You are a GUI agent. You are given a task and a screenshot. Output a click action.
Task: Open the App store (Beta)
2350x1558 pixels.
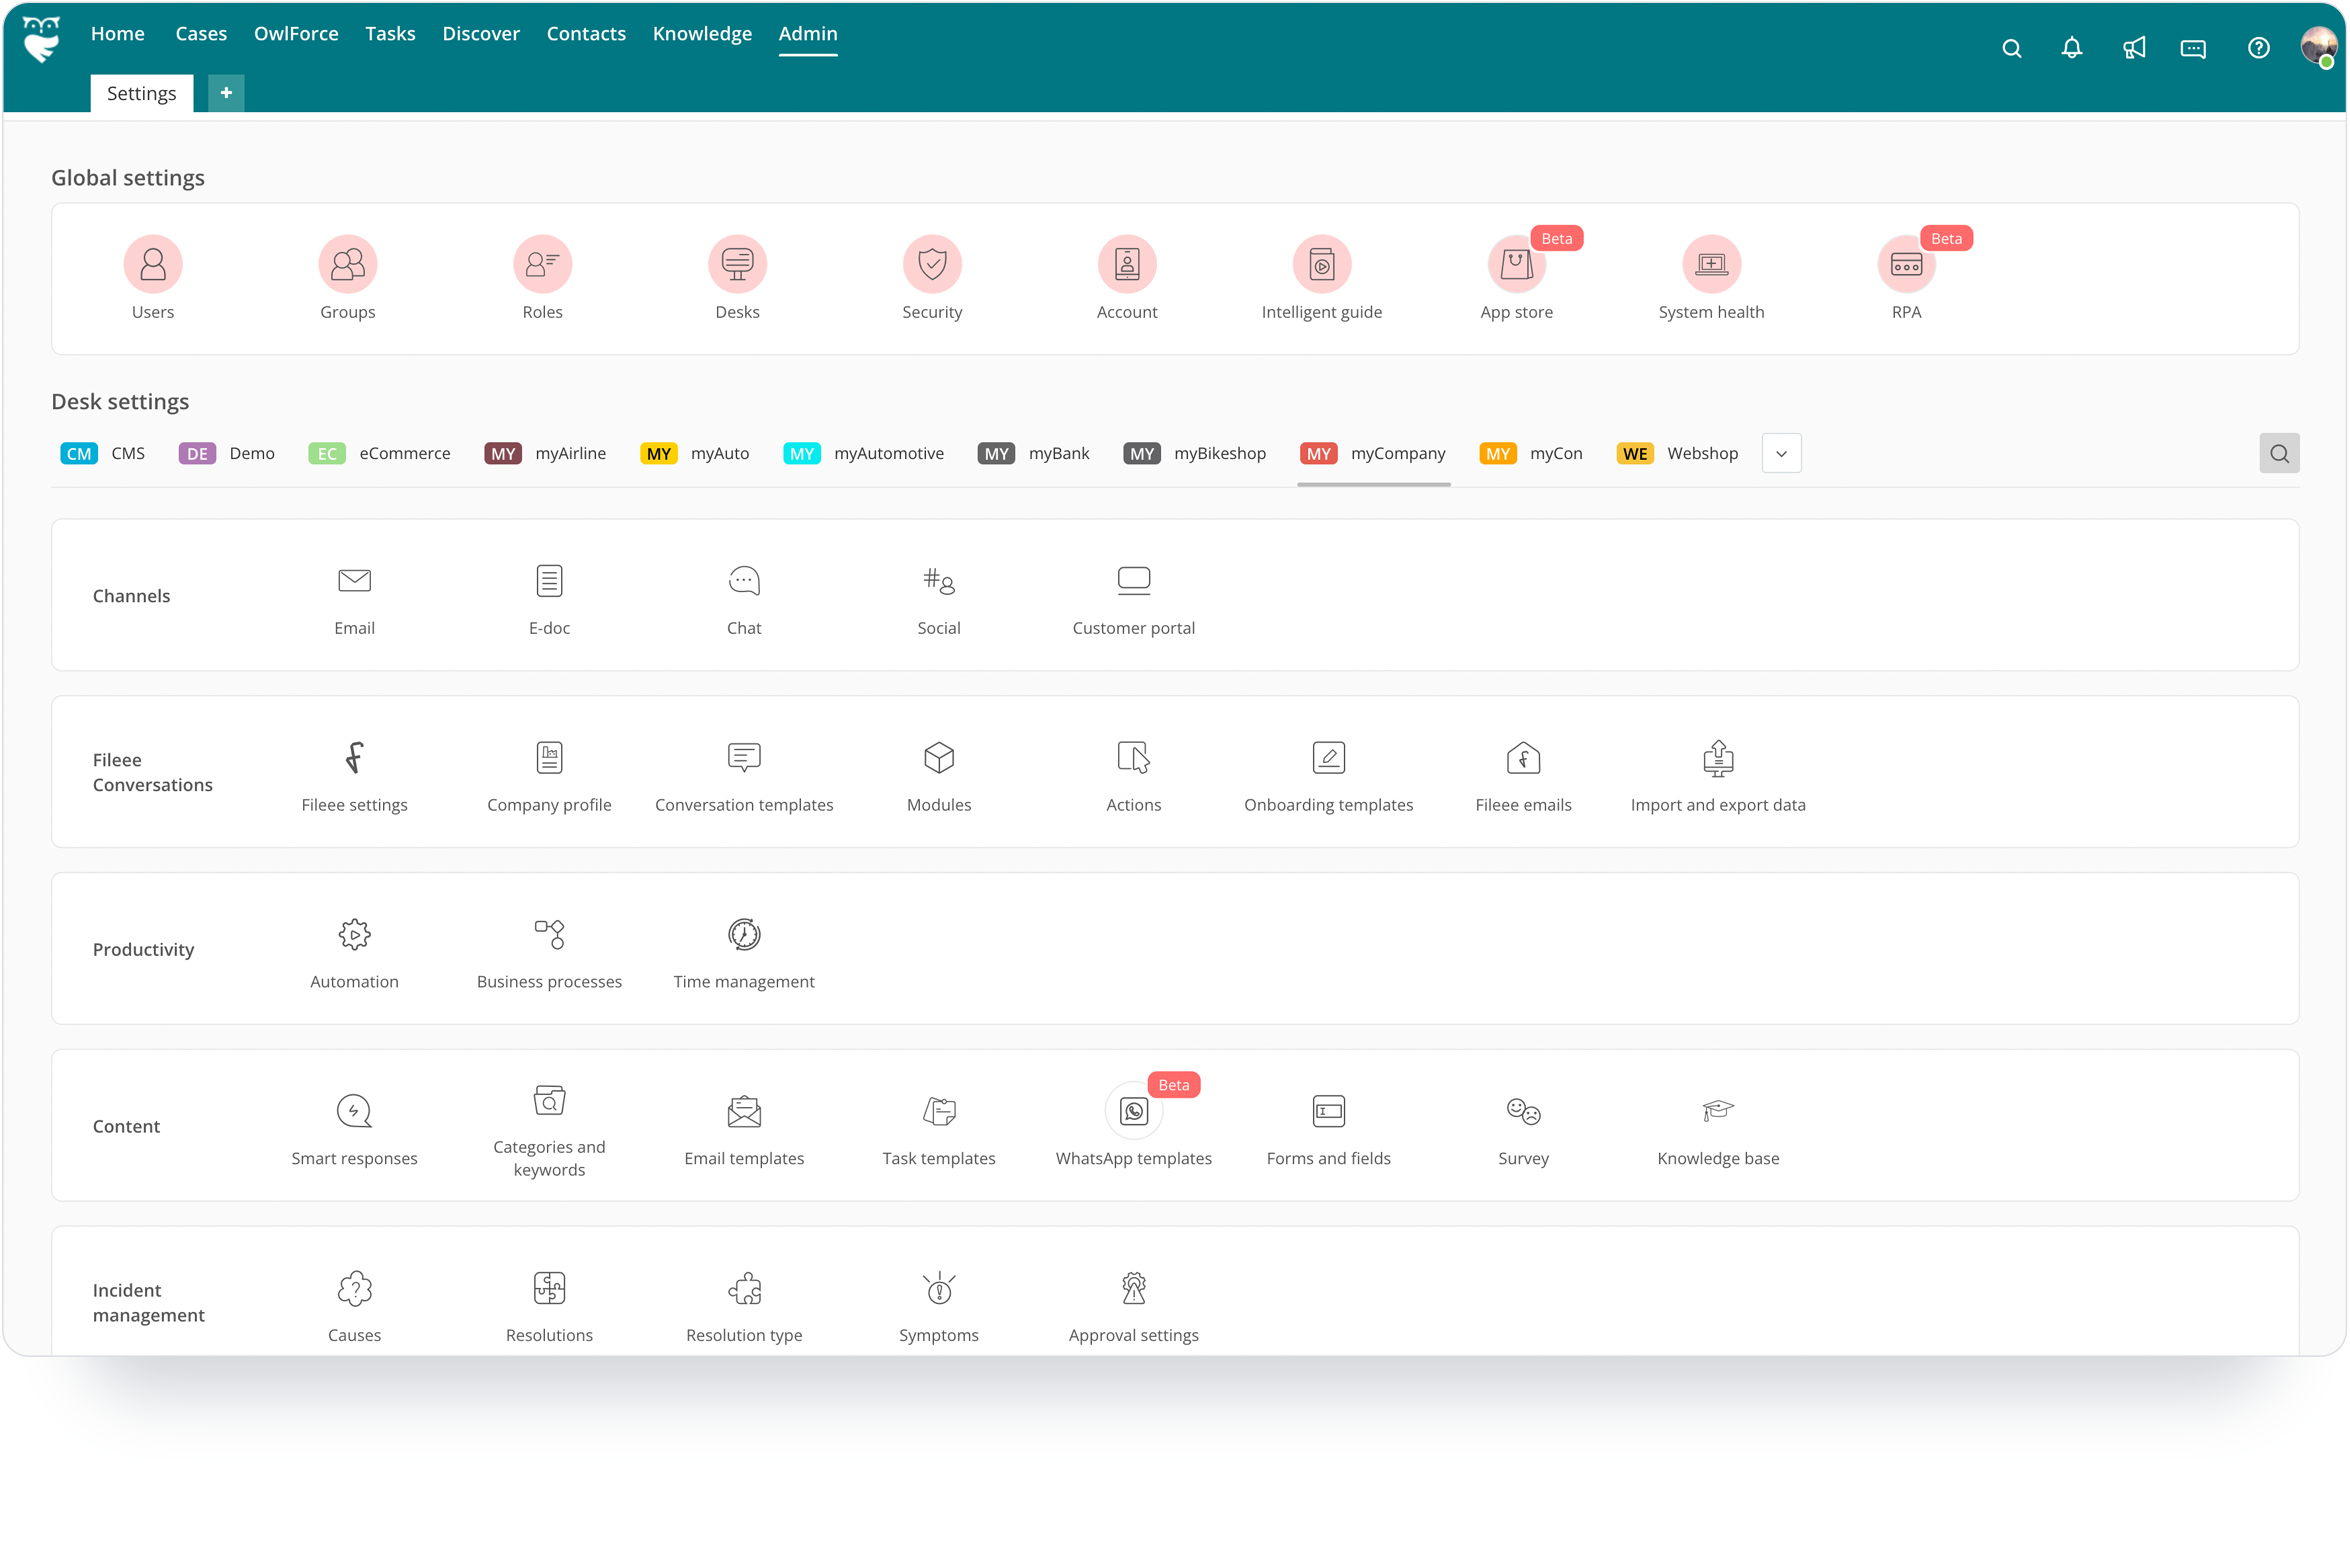1516,263
